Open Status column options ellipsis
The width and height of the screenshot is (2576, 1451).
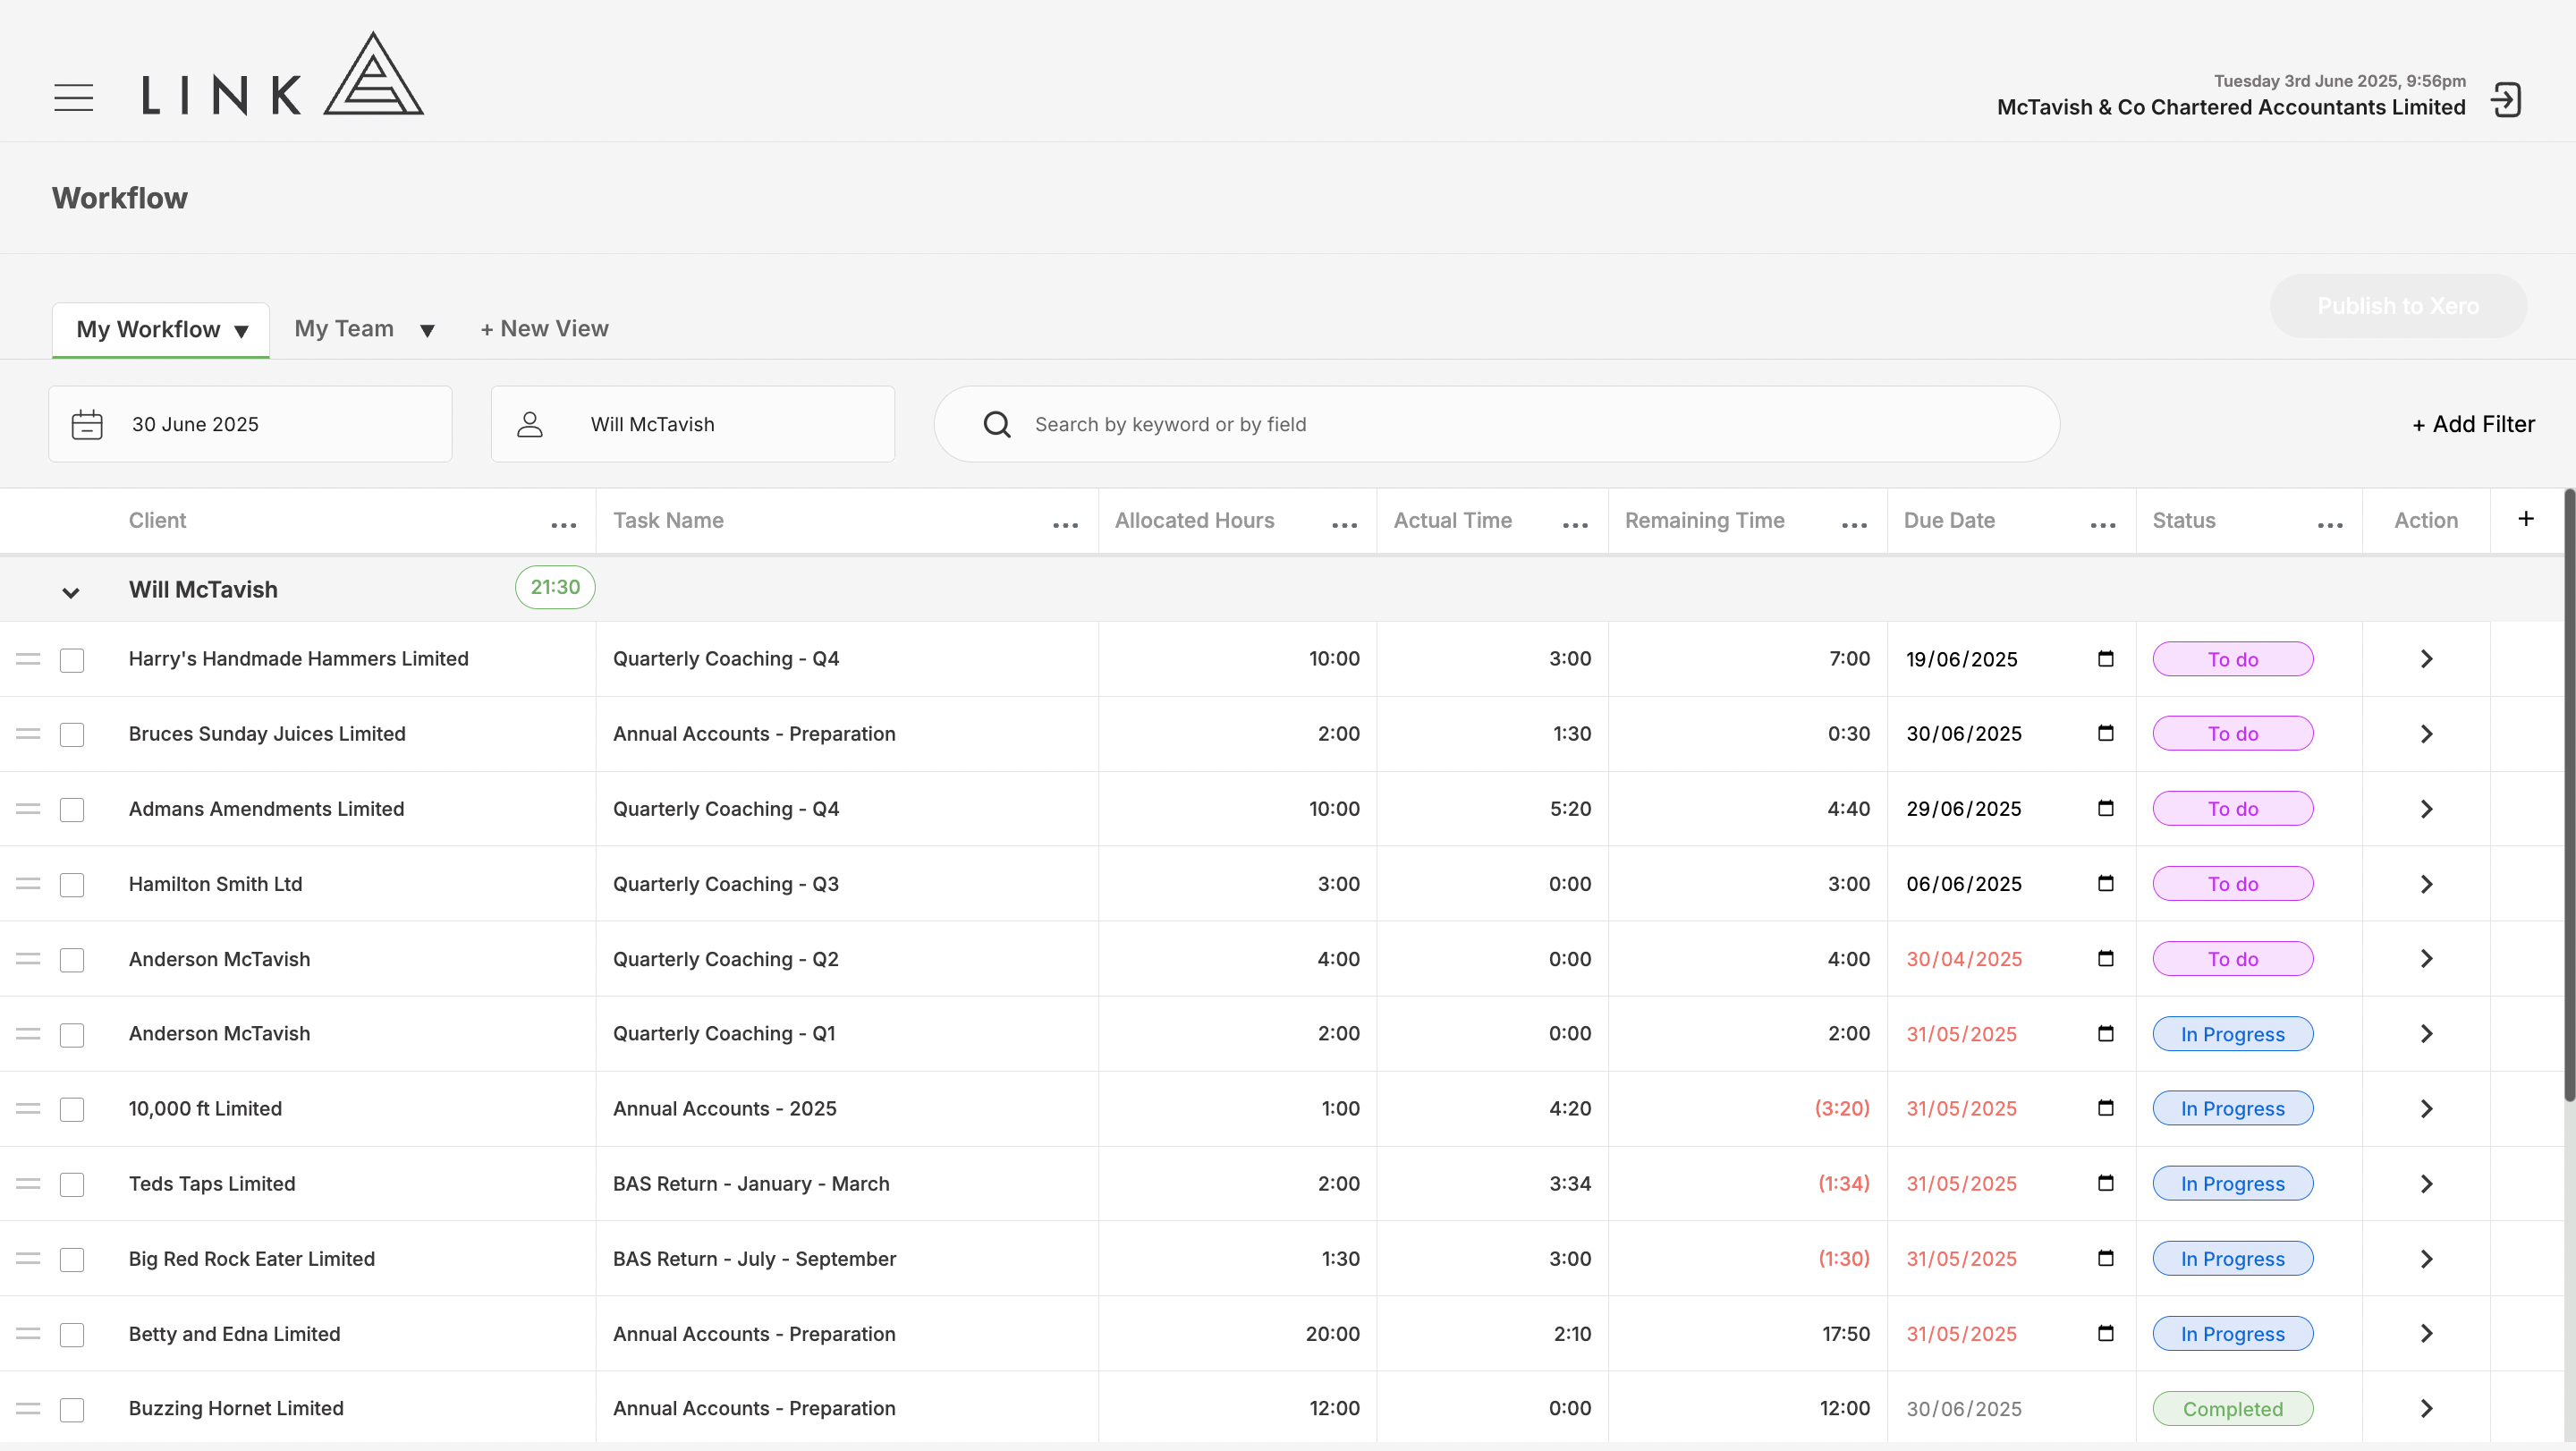coord(2330,524)
